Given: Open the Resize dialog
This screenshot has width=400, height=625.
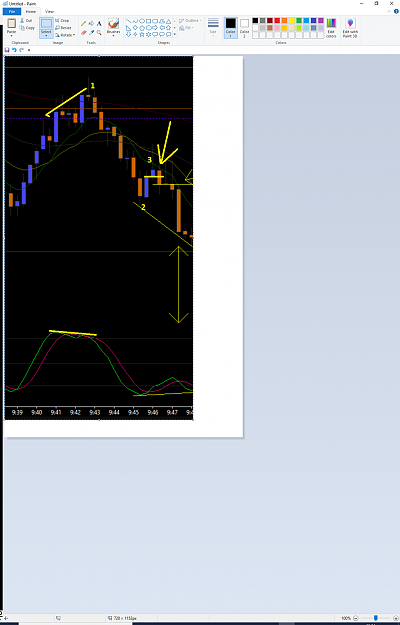Looking at the screenshot, I should coord(63,28).
